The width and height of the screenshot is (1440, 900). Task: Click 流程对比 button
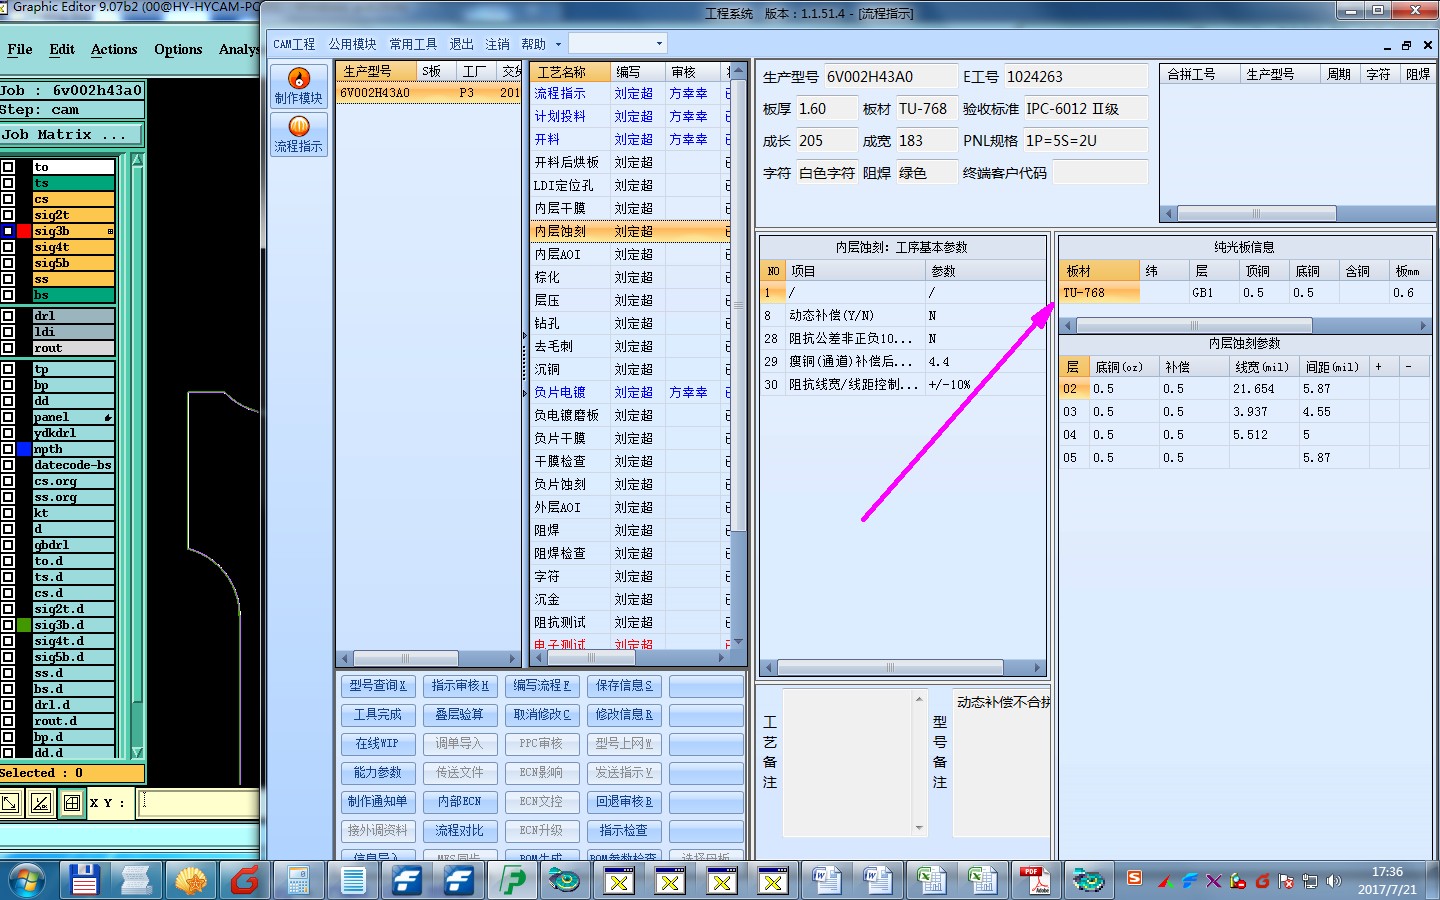pos(459,831)
